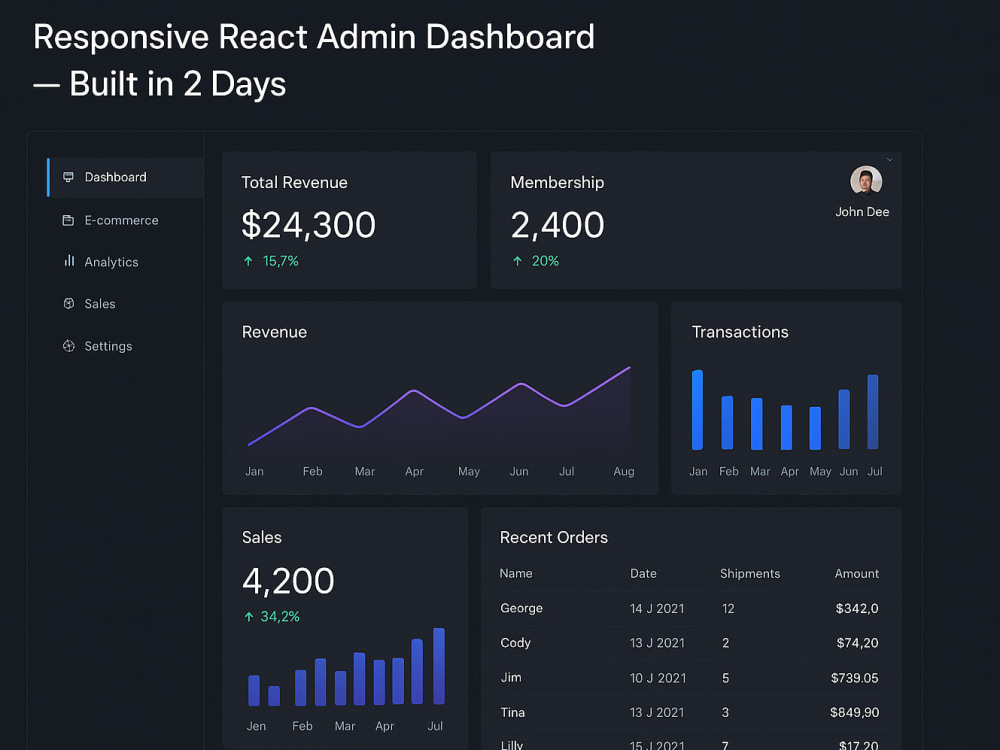This screenshot has height=750, width=1000.
Task: Click the Jul bar in Transactions chart
Action: 873,411
